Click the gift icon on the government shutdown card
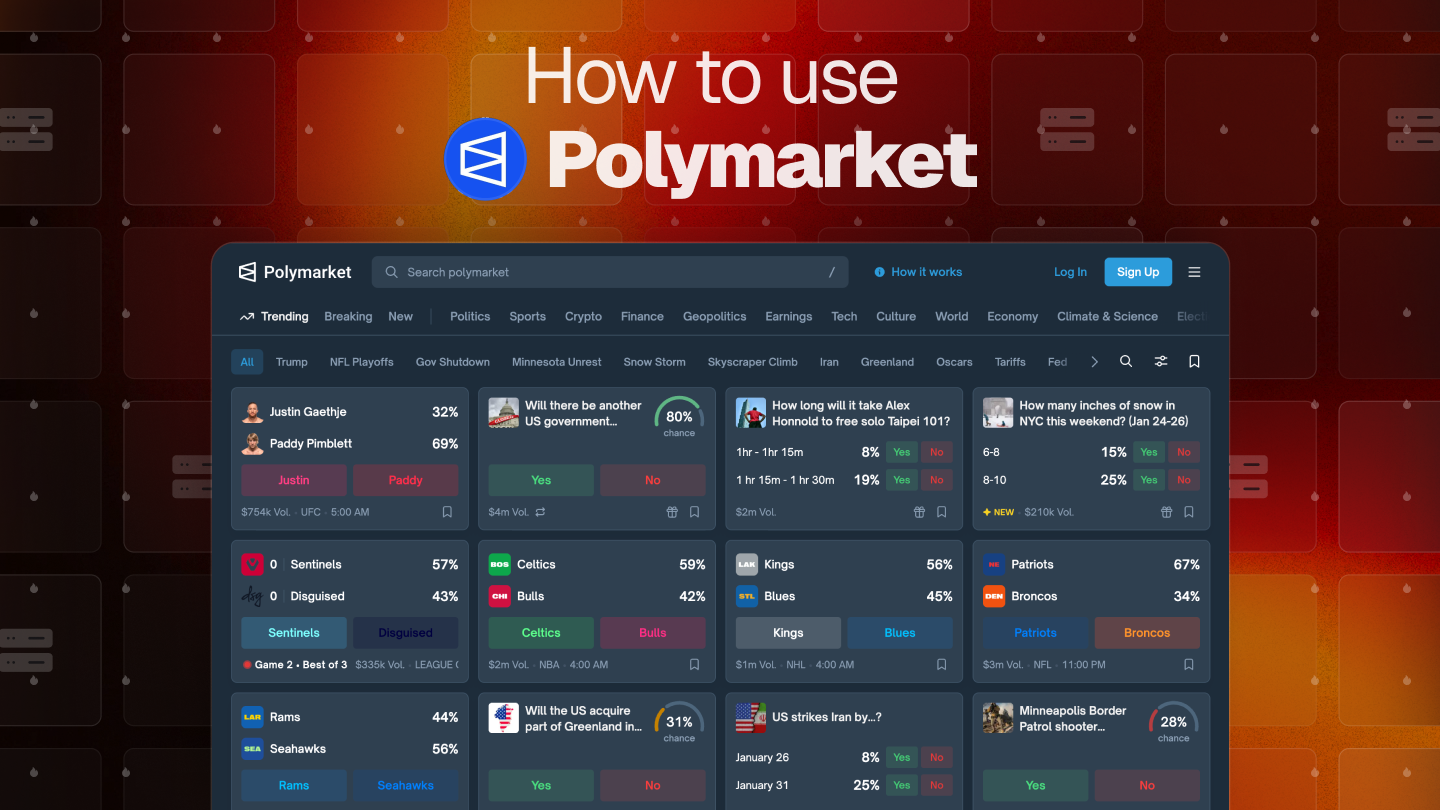 tap(671, 511)
